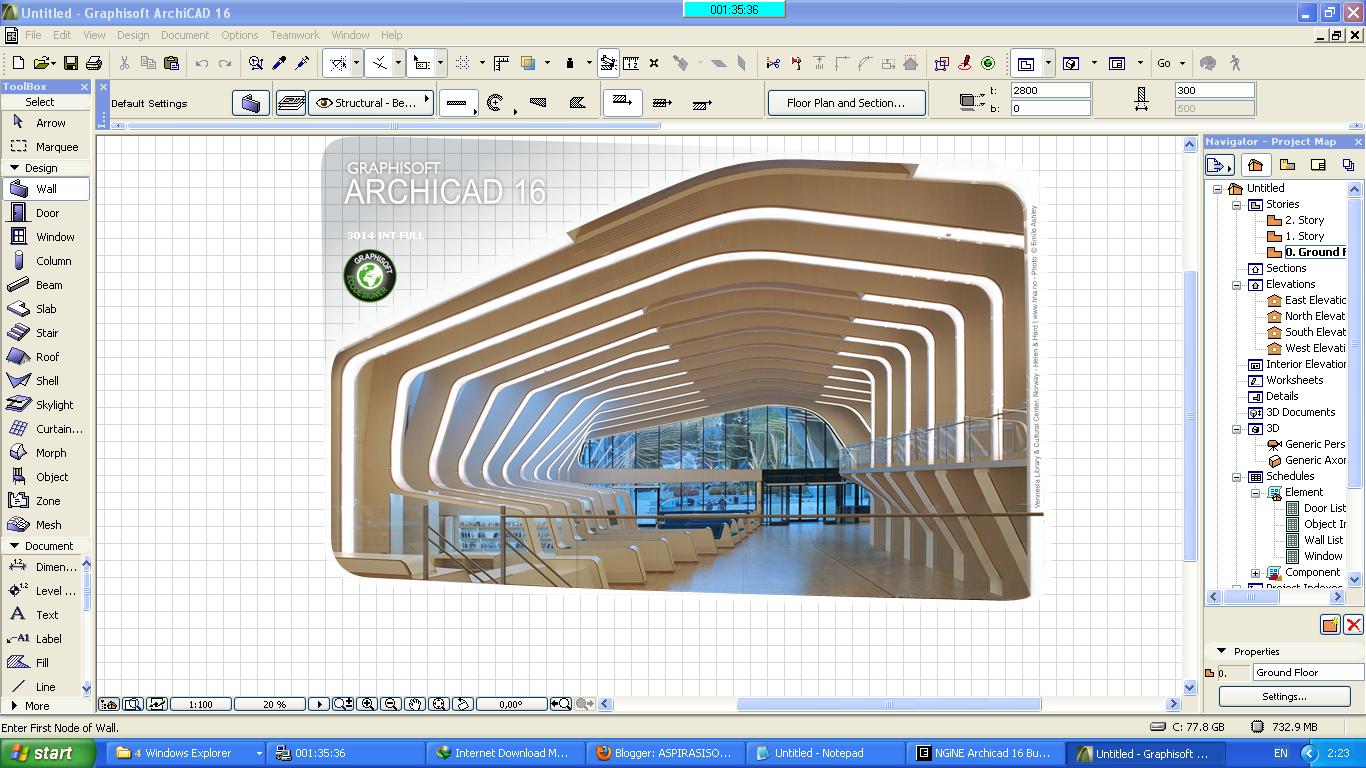The image size is (1366, 768).
Task: Pick the Zone tool
Action: 46,501
